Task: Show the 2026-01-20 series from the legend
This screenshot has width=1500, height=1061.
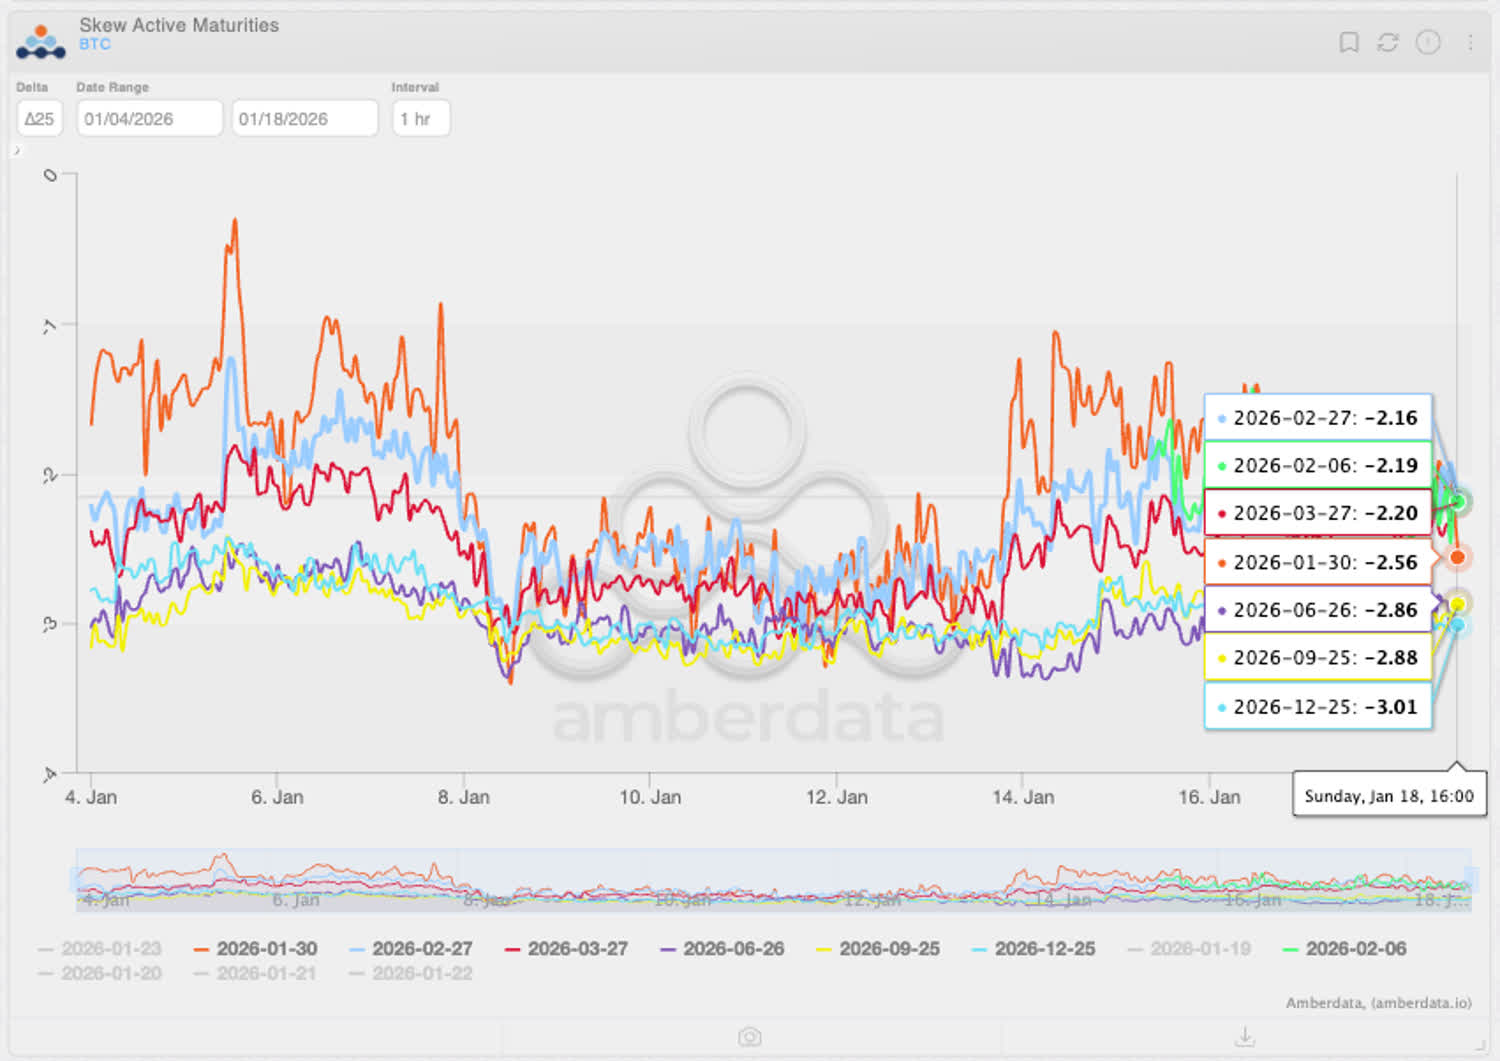Action: (100, 974)
